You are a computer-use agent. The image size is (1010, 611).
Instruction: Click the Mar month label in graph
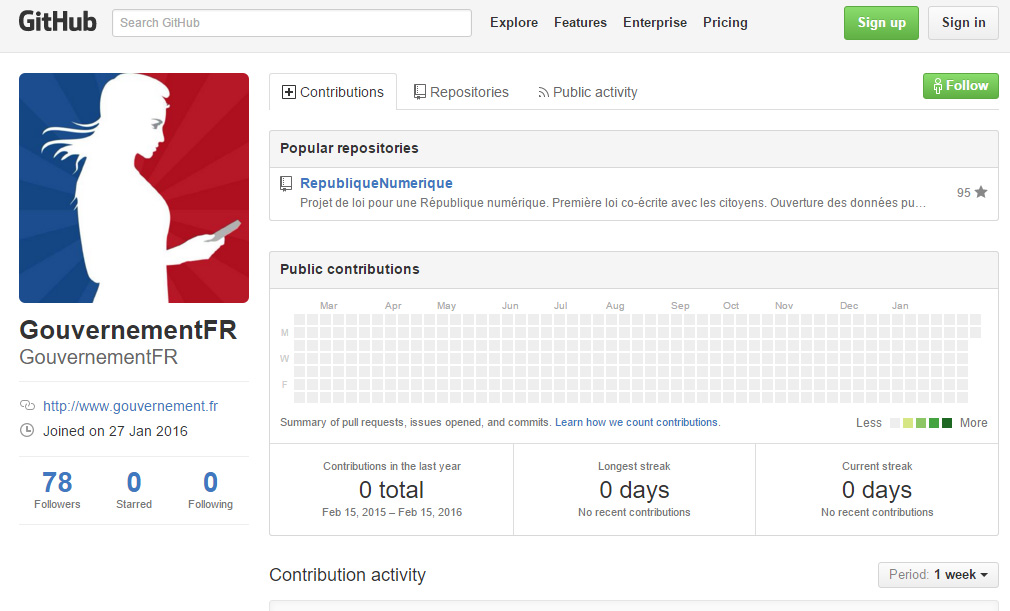(329, 305)
